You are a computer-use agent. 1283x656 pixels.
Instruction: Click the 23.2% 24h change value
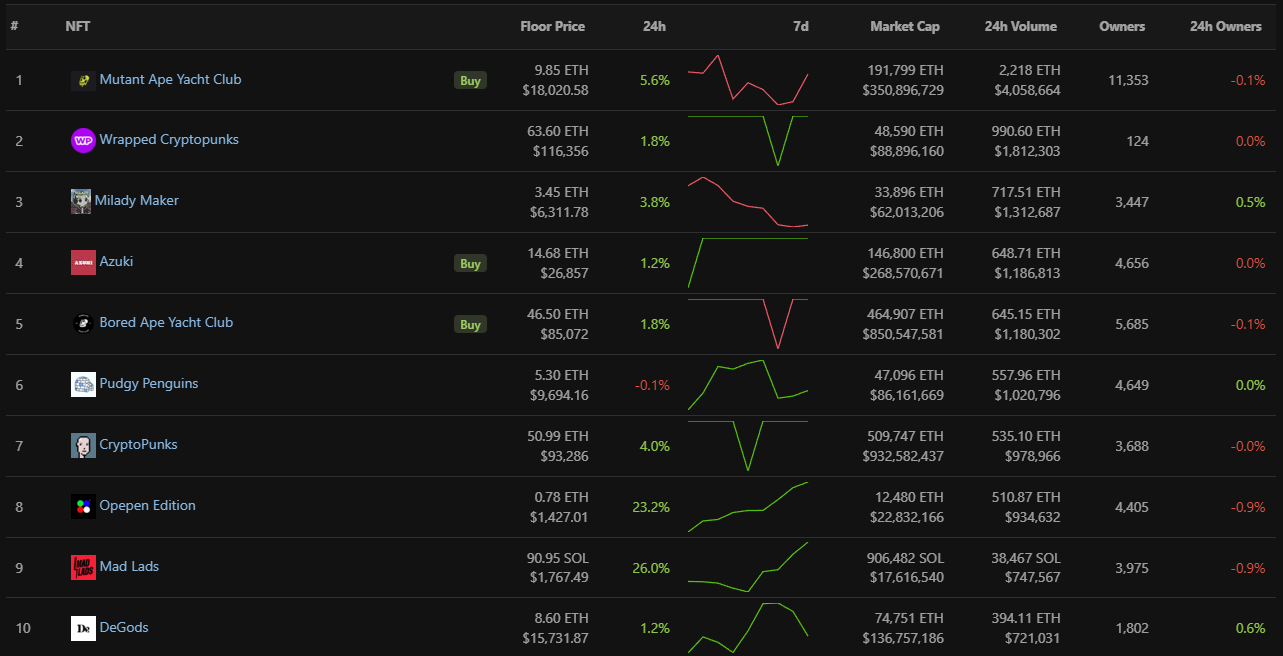pyautogui.click(x=651, y=507)
